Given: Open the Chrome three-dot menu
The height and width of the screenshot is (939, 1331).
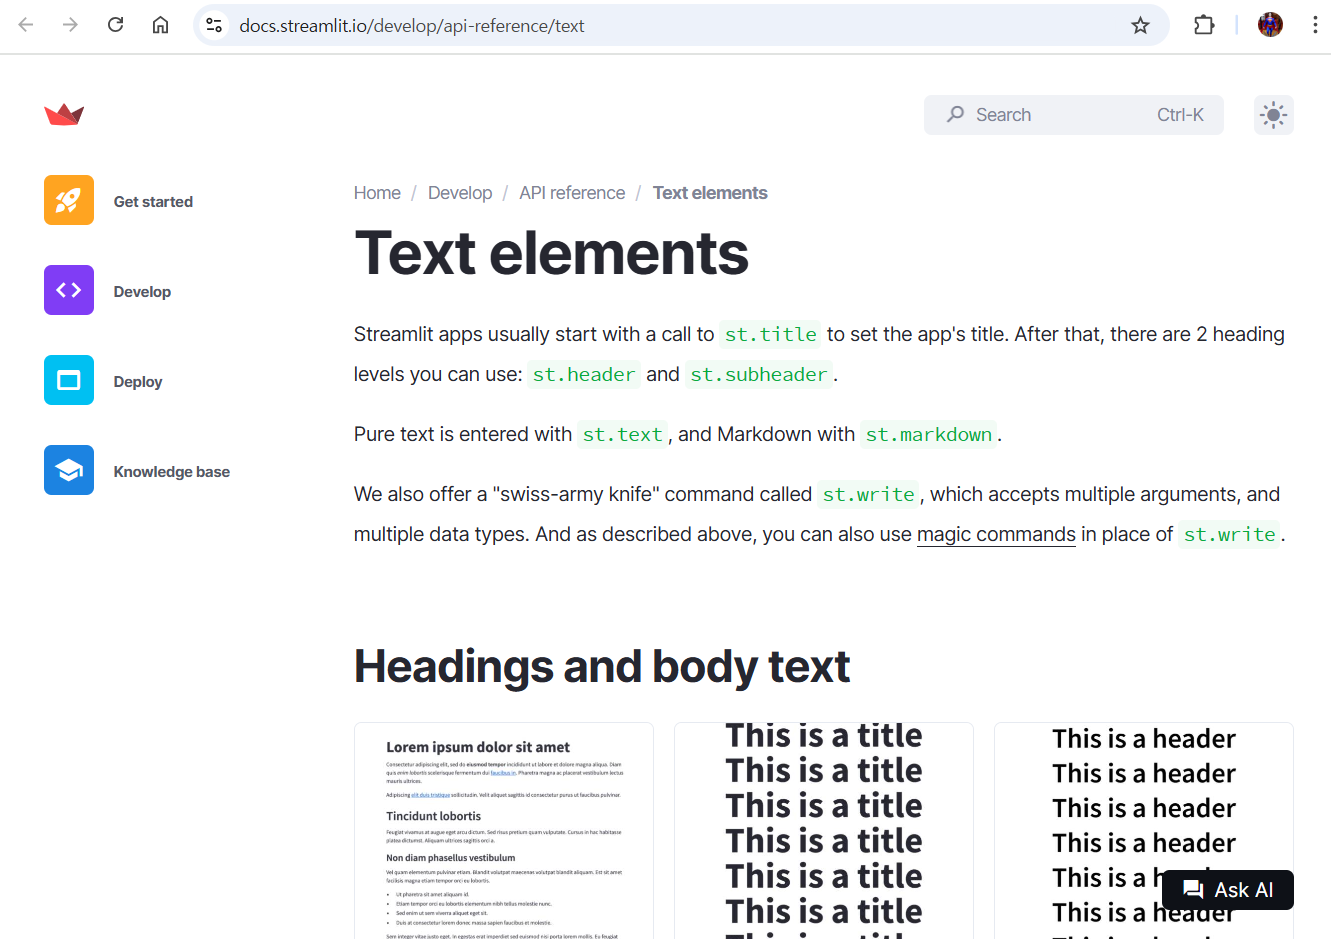Looking at the screenshot, I should pos(1315,25).
